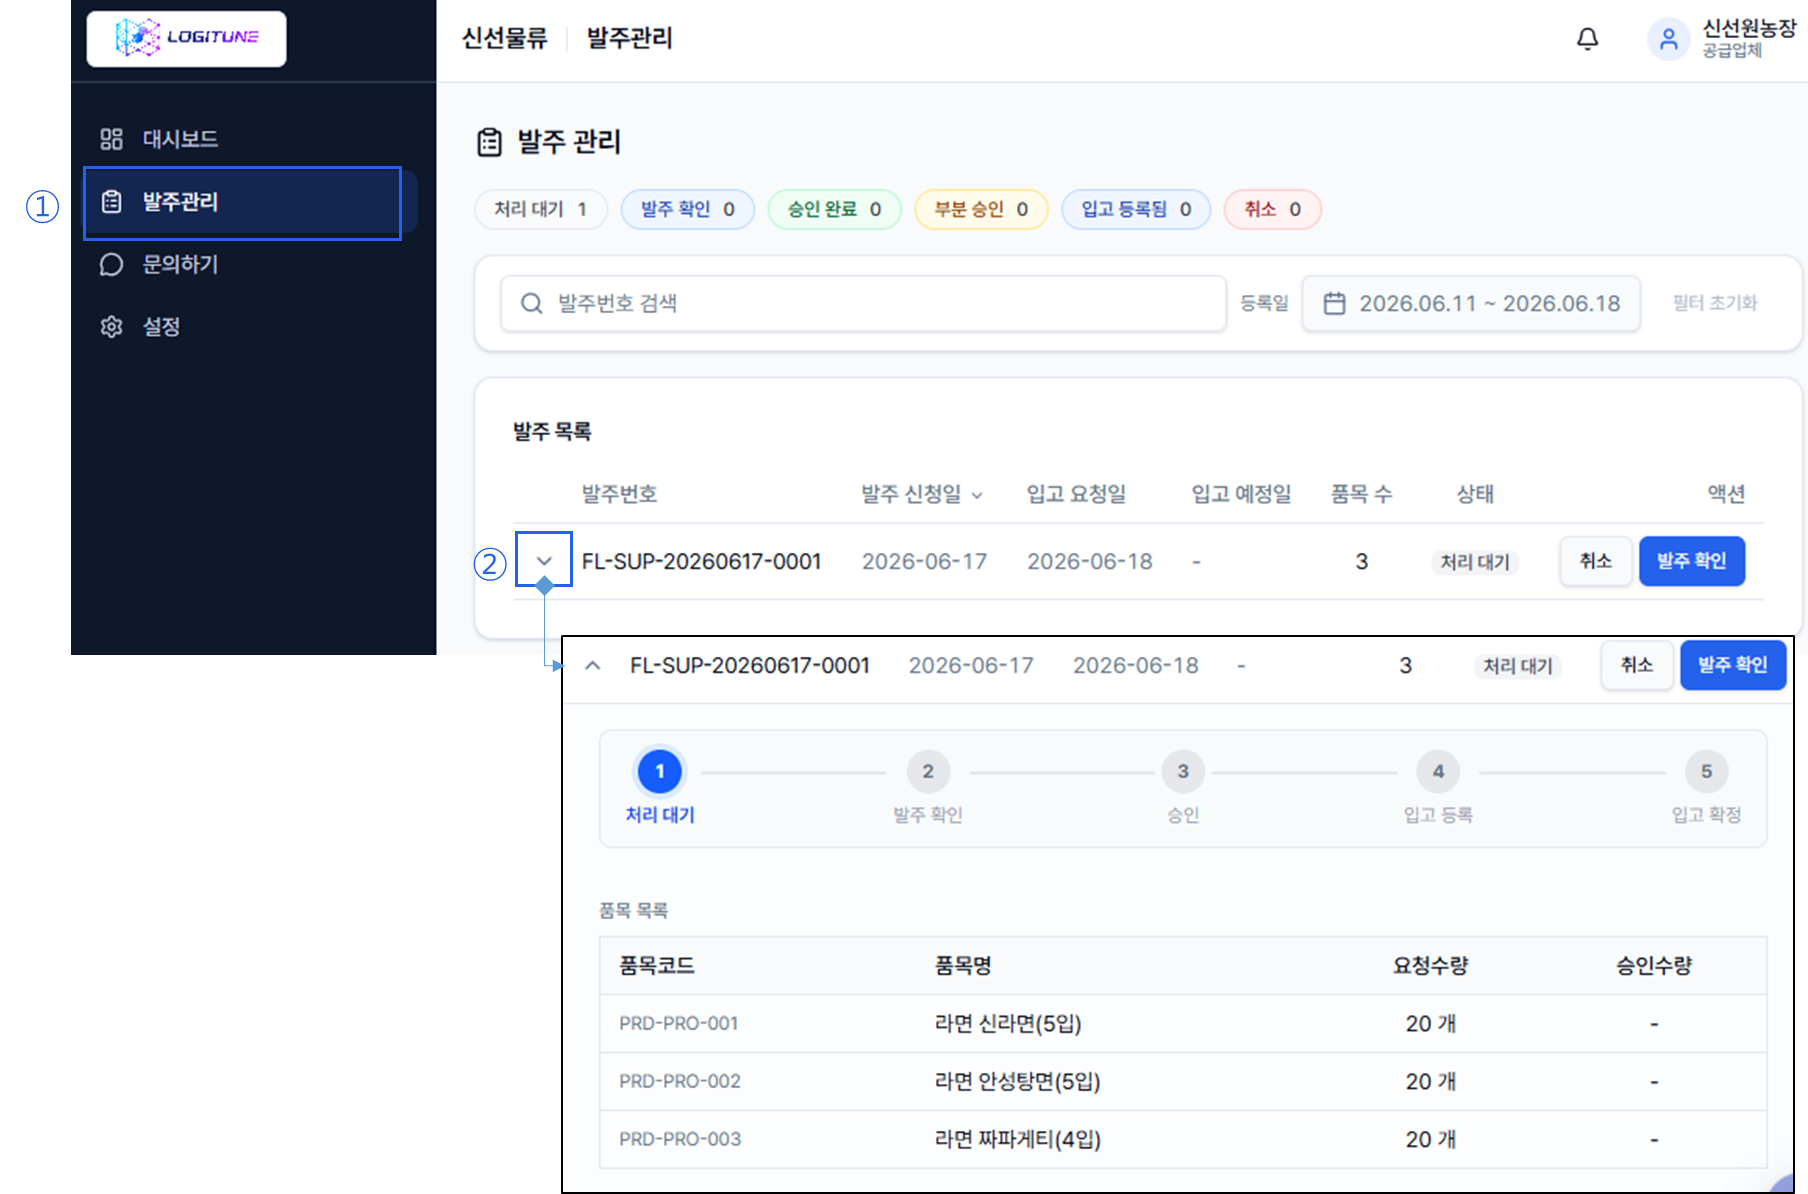1808x1194 pixels.
Task: Select 발주관리 in sidebar
Action: click(x=250, y=202)
